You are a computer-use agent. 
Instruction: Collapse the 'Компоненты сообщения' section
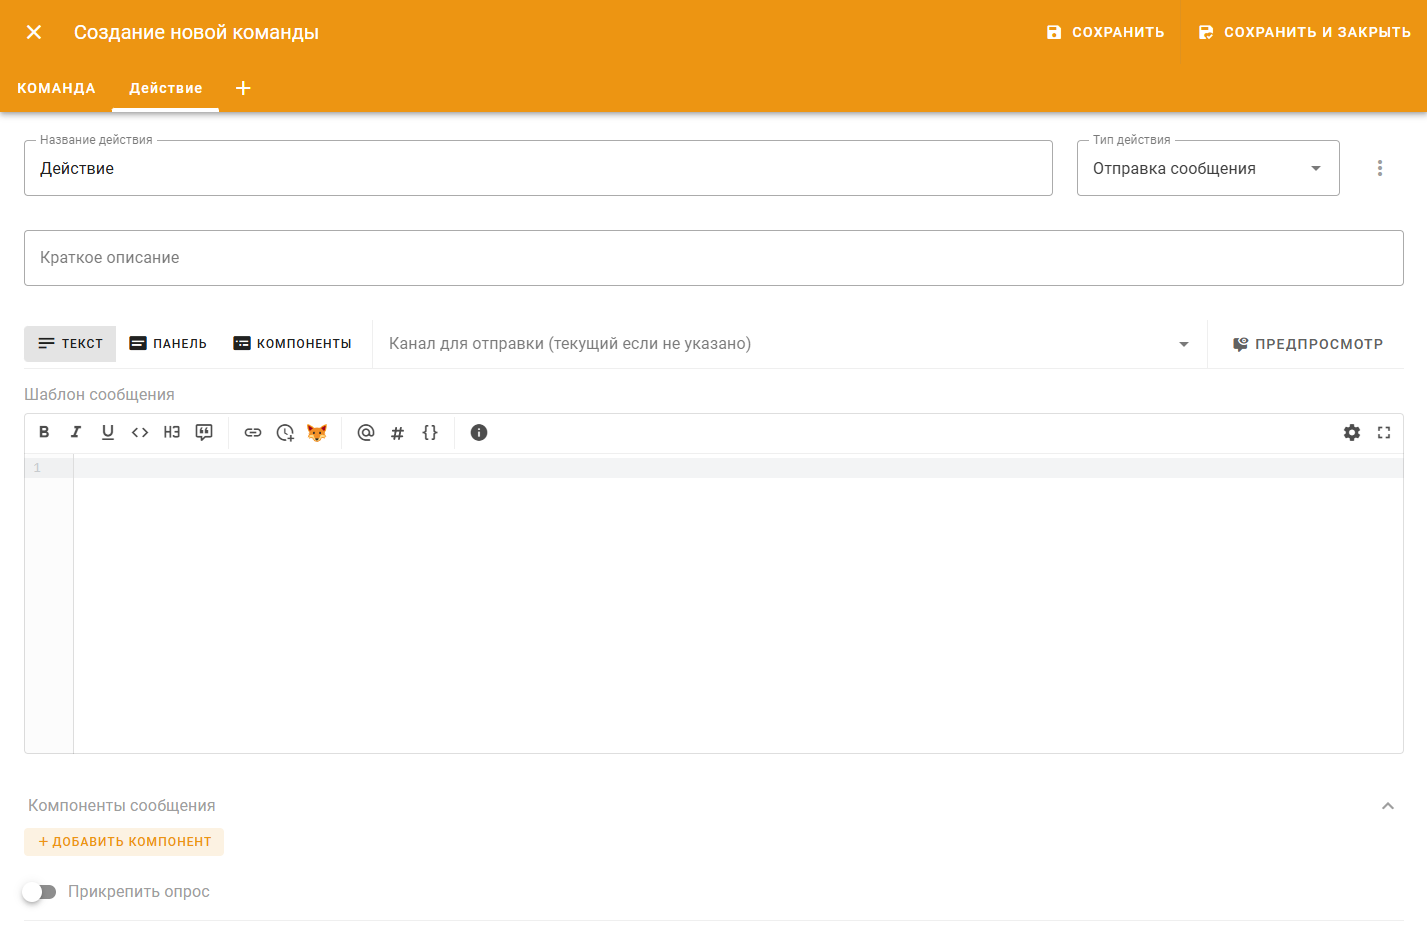tap(1388, 806)
